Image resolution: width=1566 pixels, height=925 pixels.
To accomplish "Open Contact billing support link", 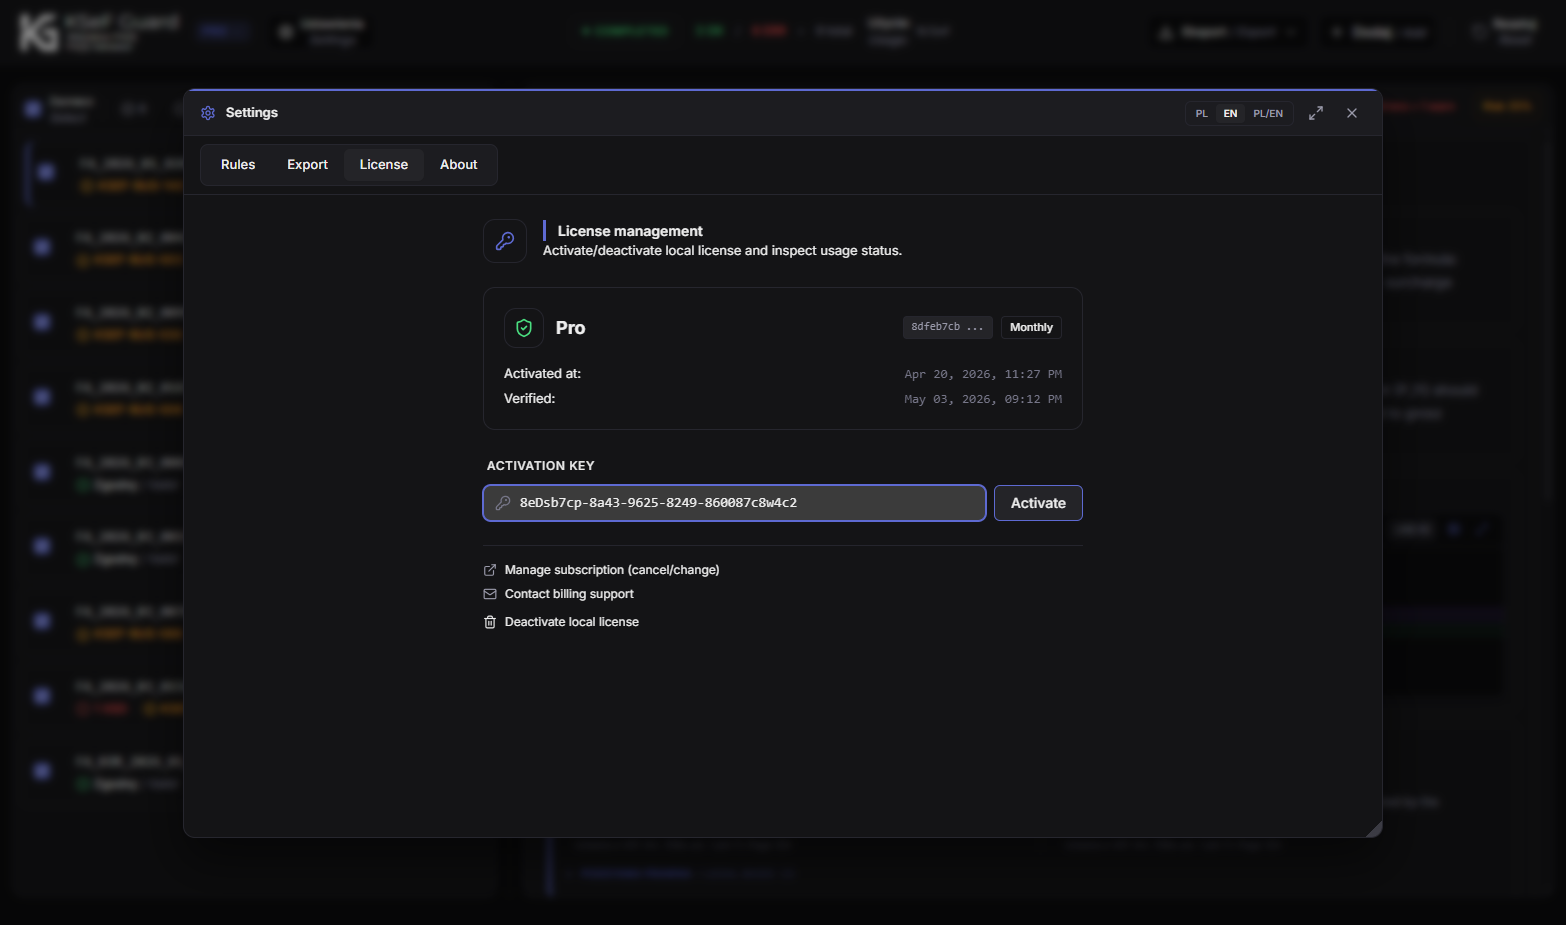I will coord(569,594).
